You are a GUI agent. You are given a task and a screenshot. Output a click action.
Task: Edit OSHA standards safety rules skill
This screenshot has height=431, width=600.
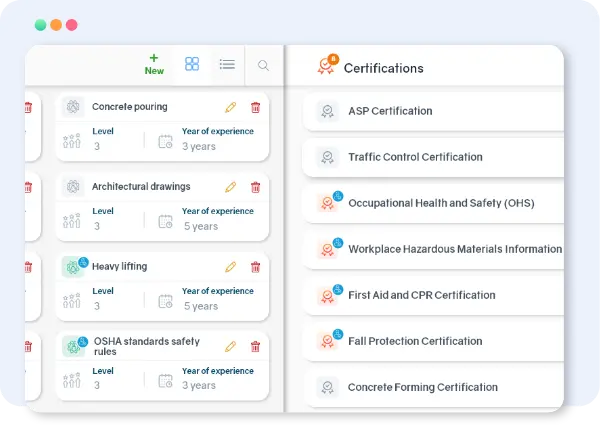pyautogui.click(x=231, y=346)
